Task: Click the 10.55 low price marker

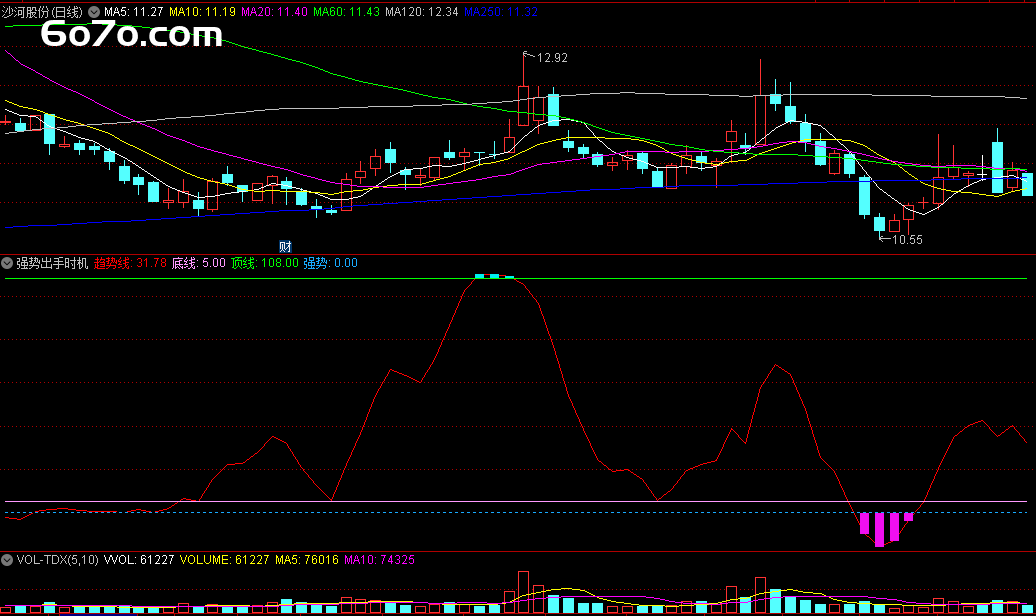Action: pyautogui.click(x=907, y=240)
